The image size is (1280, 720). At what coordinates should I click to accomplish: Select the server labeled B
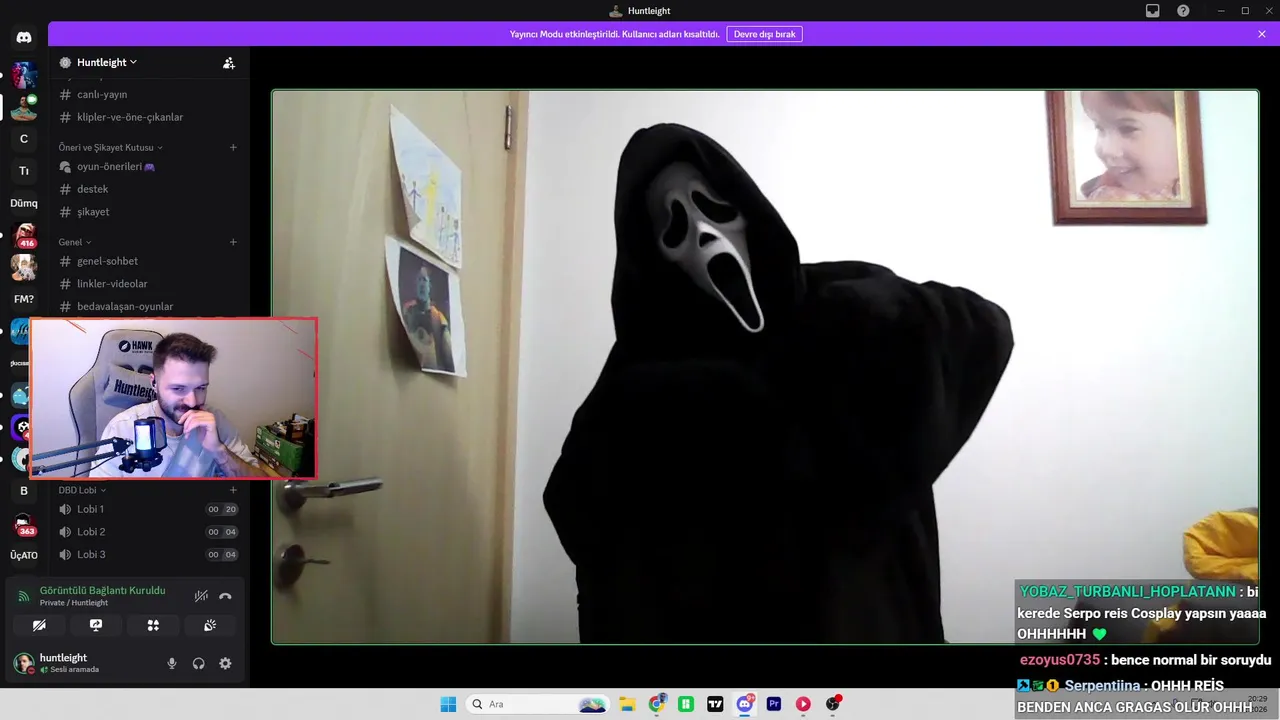(24, 491)
